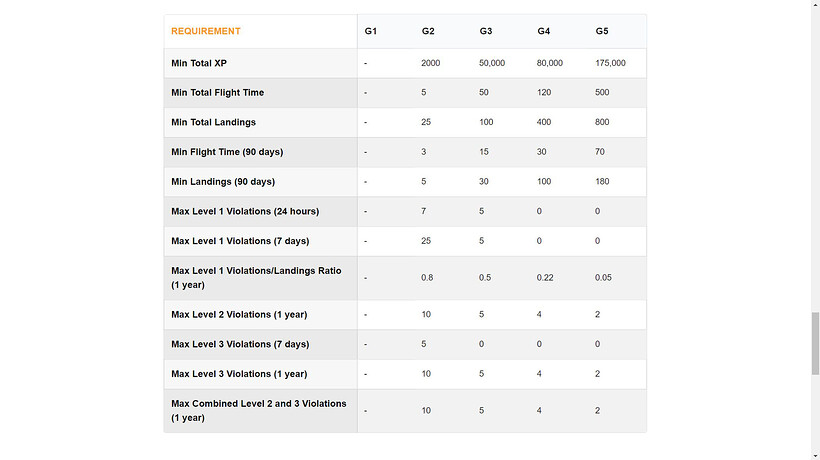Image resolution: width=820 pixels, height=460 pixels.
Task: Click the vertical scrollbar thumb
Action: click(x=815, y=343)
